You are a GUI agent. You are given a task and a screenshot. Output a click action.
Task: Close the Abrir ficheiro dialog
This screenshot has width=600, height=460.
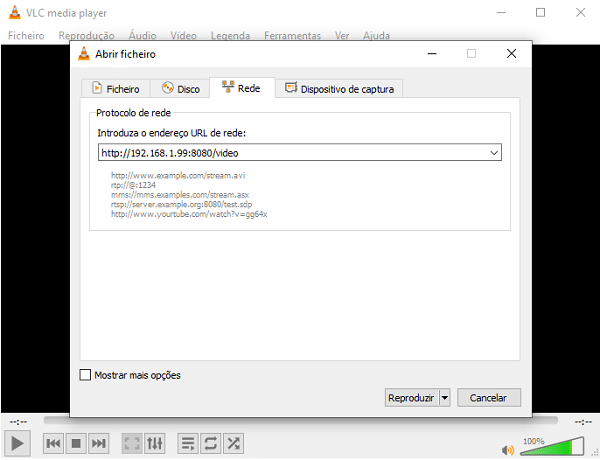click(x=512, y=54)
